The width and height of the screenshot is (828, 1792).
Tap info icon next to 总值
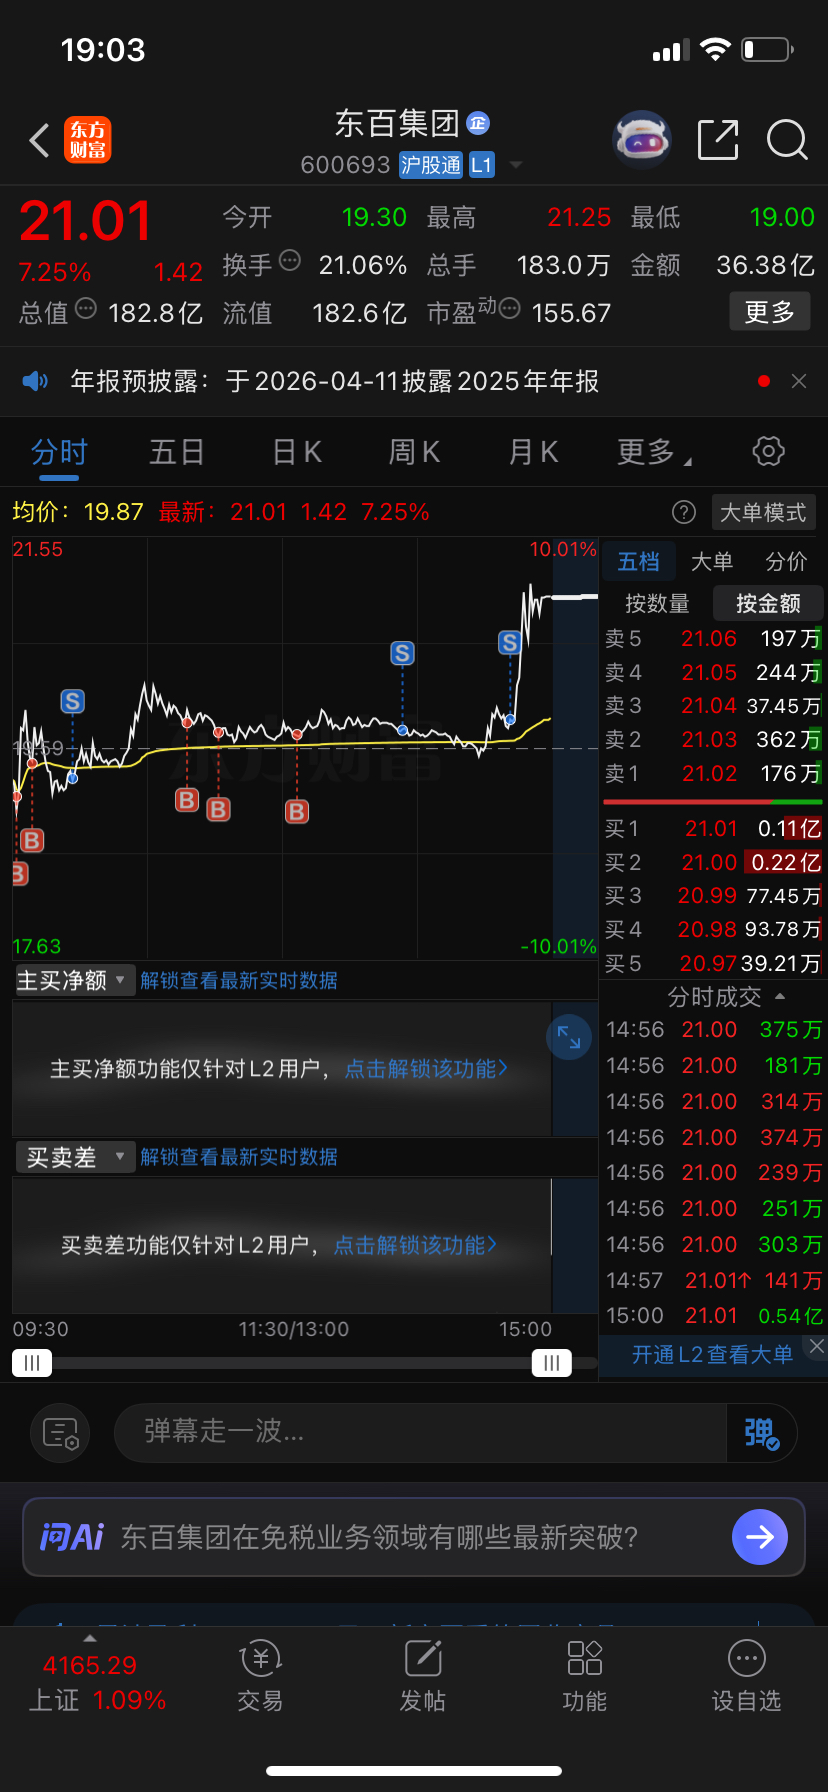pos(86,309)
